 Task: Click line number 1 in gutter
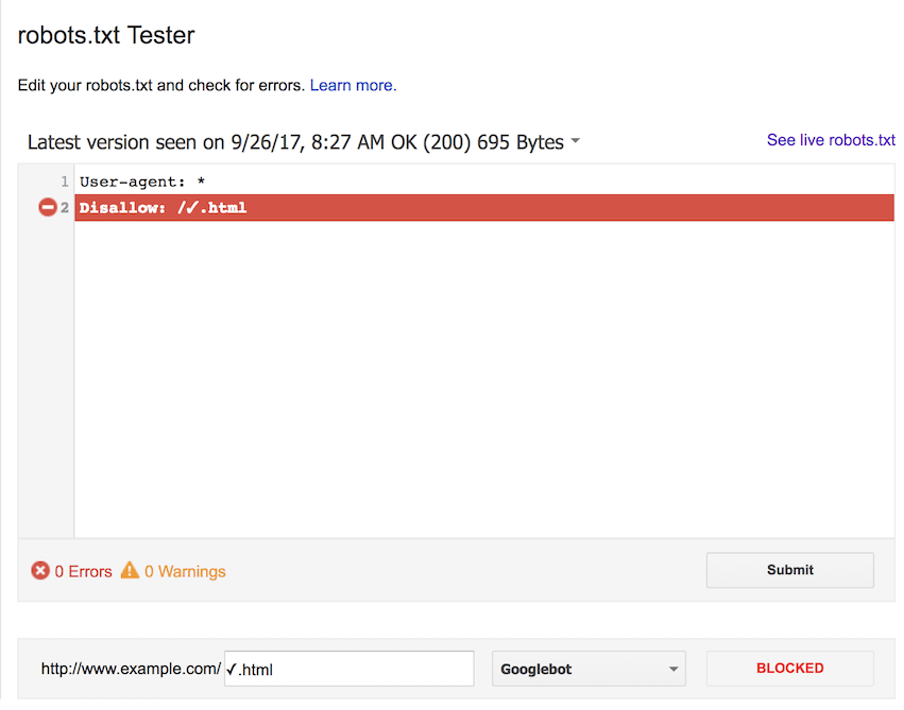point(65,182)
